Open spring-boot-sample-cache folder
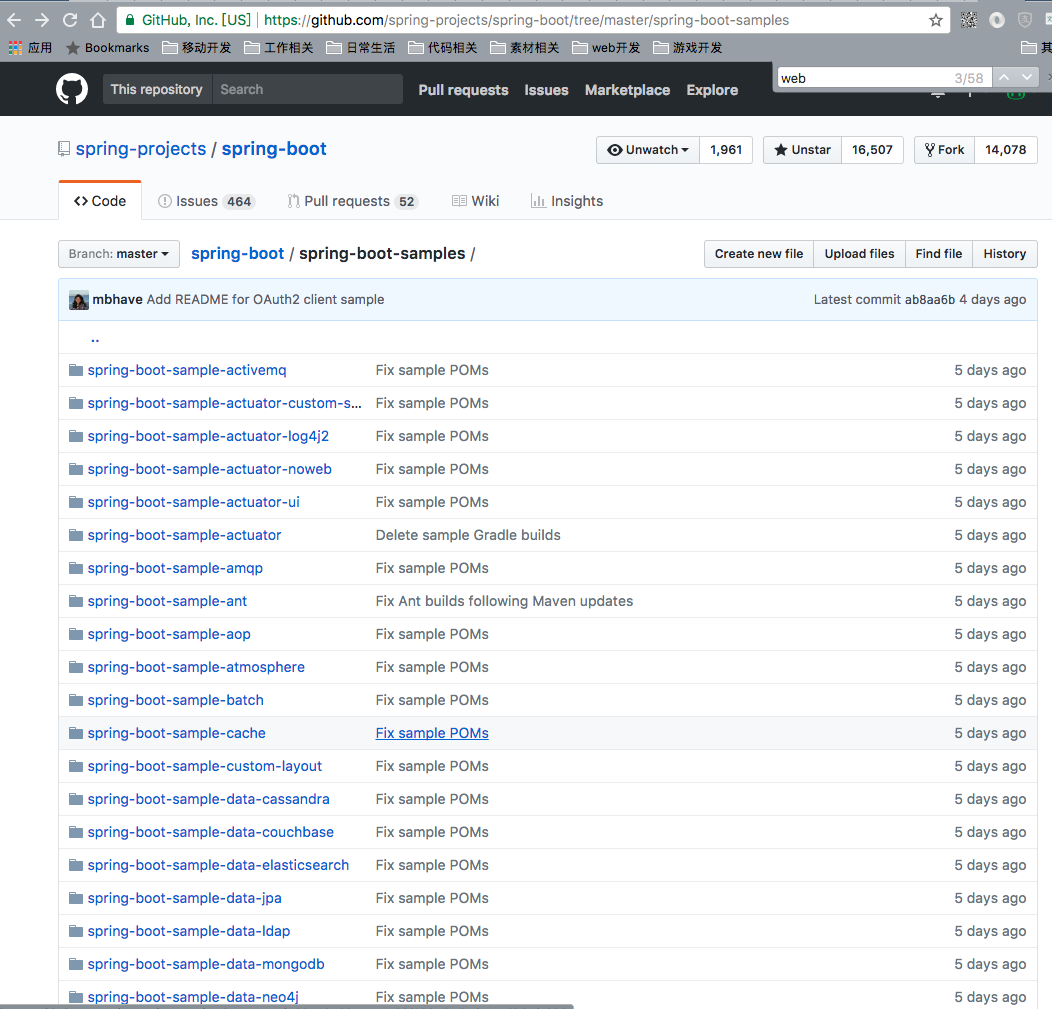Viewport: 1052px width, 1009px height. click(176, 733)
